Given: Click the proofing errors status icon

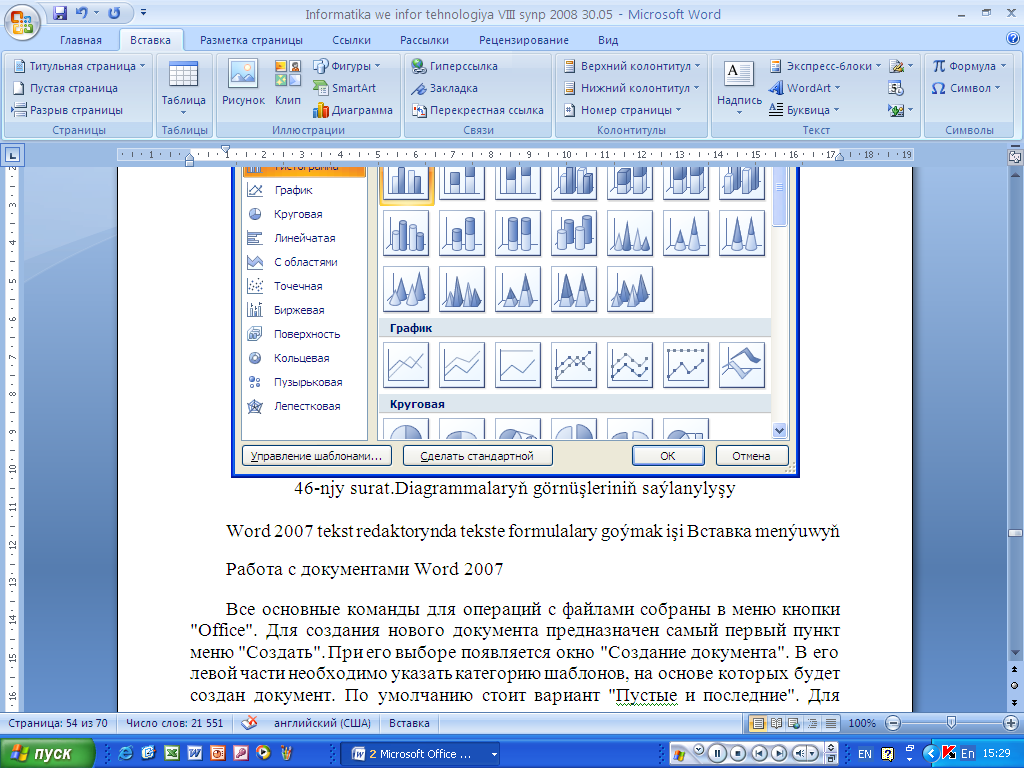Looking at the screenshot, I should 249,723.
